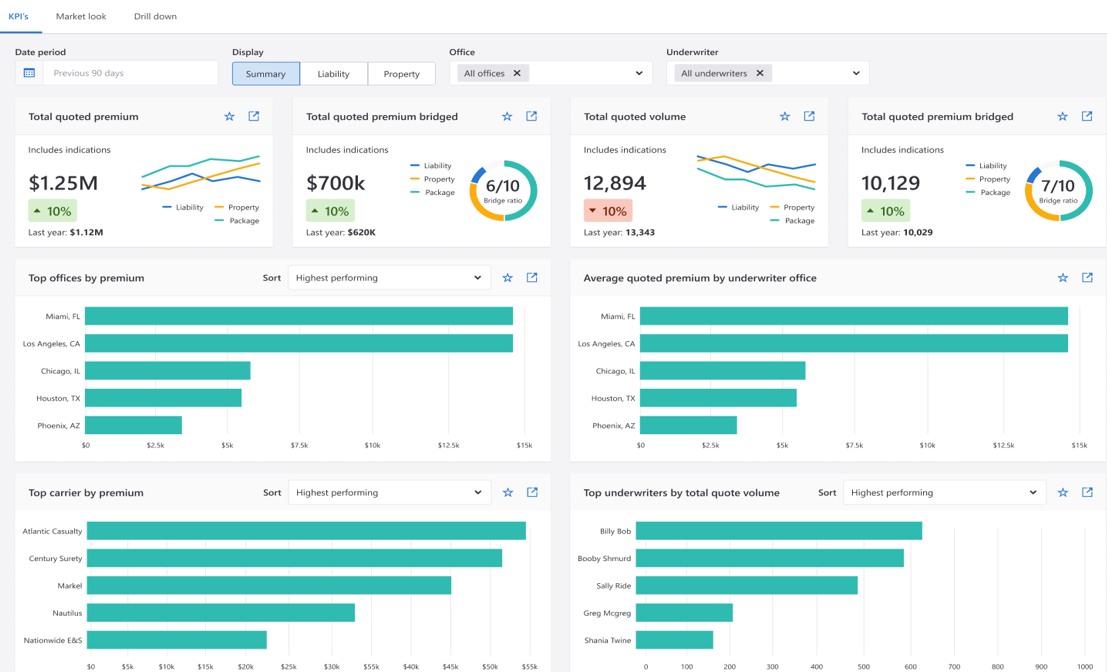Click the 6/10 bridge ratio donut chart
The width and height of the screenshot is (1107, 672).
[x=503, y=190]
